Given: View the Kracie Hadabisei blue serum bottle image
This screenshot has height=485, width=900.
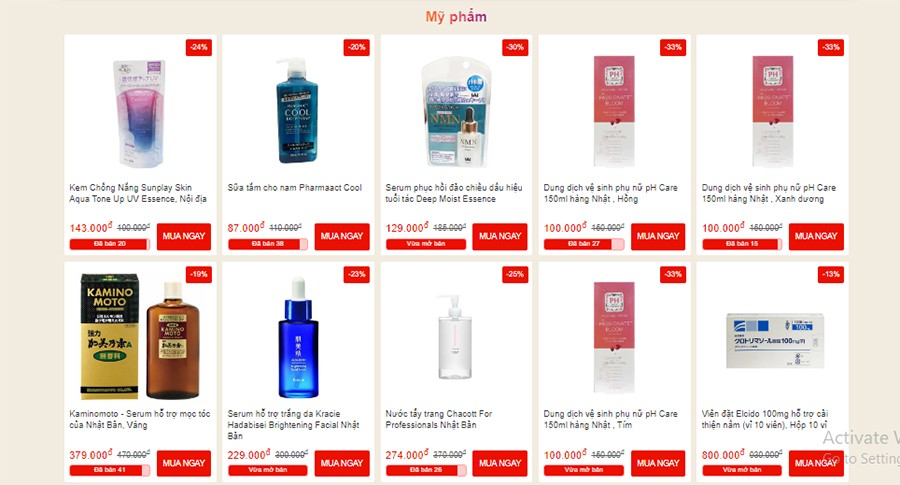Looking at the screenshot, I should click(298, 337).
